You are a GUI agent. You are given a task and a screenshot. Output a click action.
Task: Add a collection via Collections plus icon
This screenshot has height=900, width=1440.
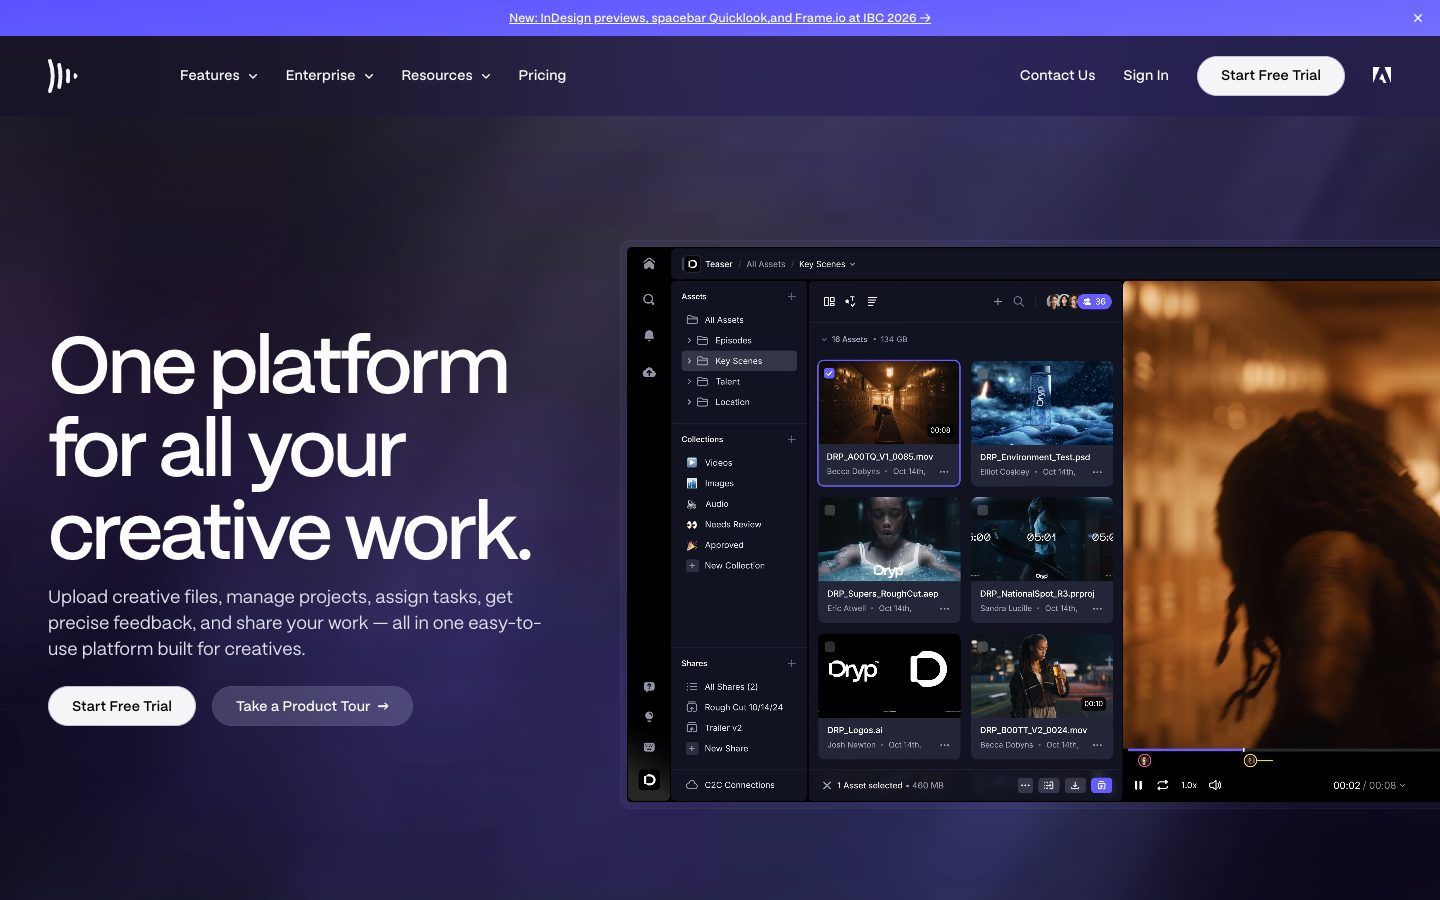coord(791,439)
